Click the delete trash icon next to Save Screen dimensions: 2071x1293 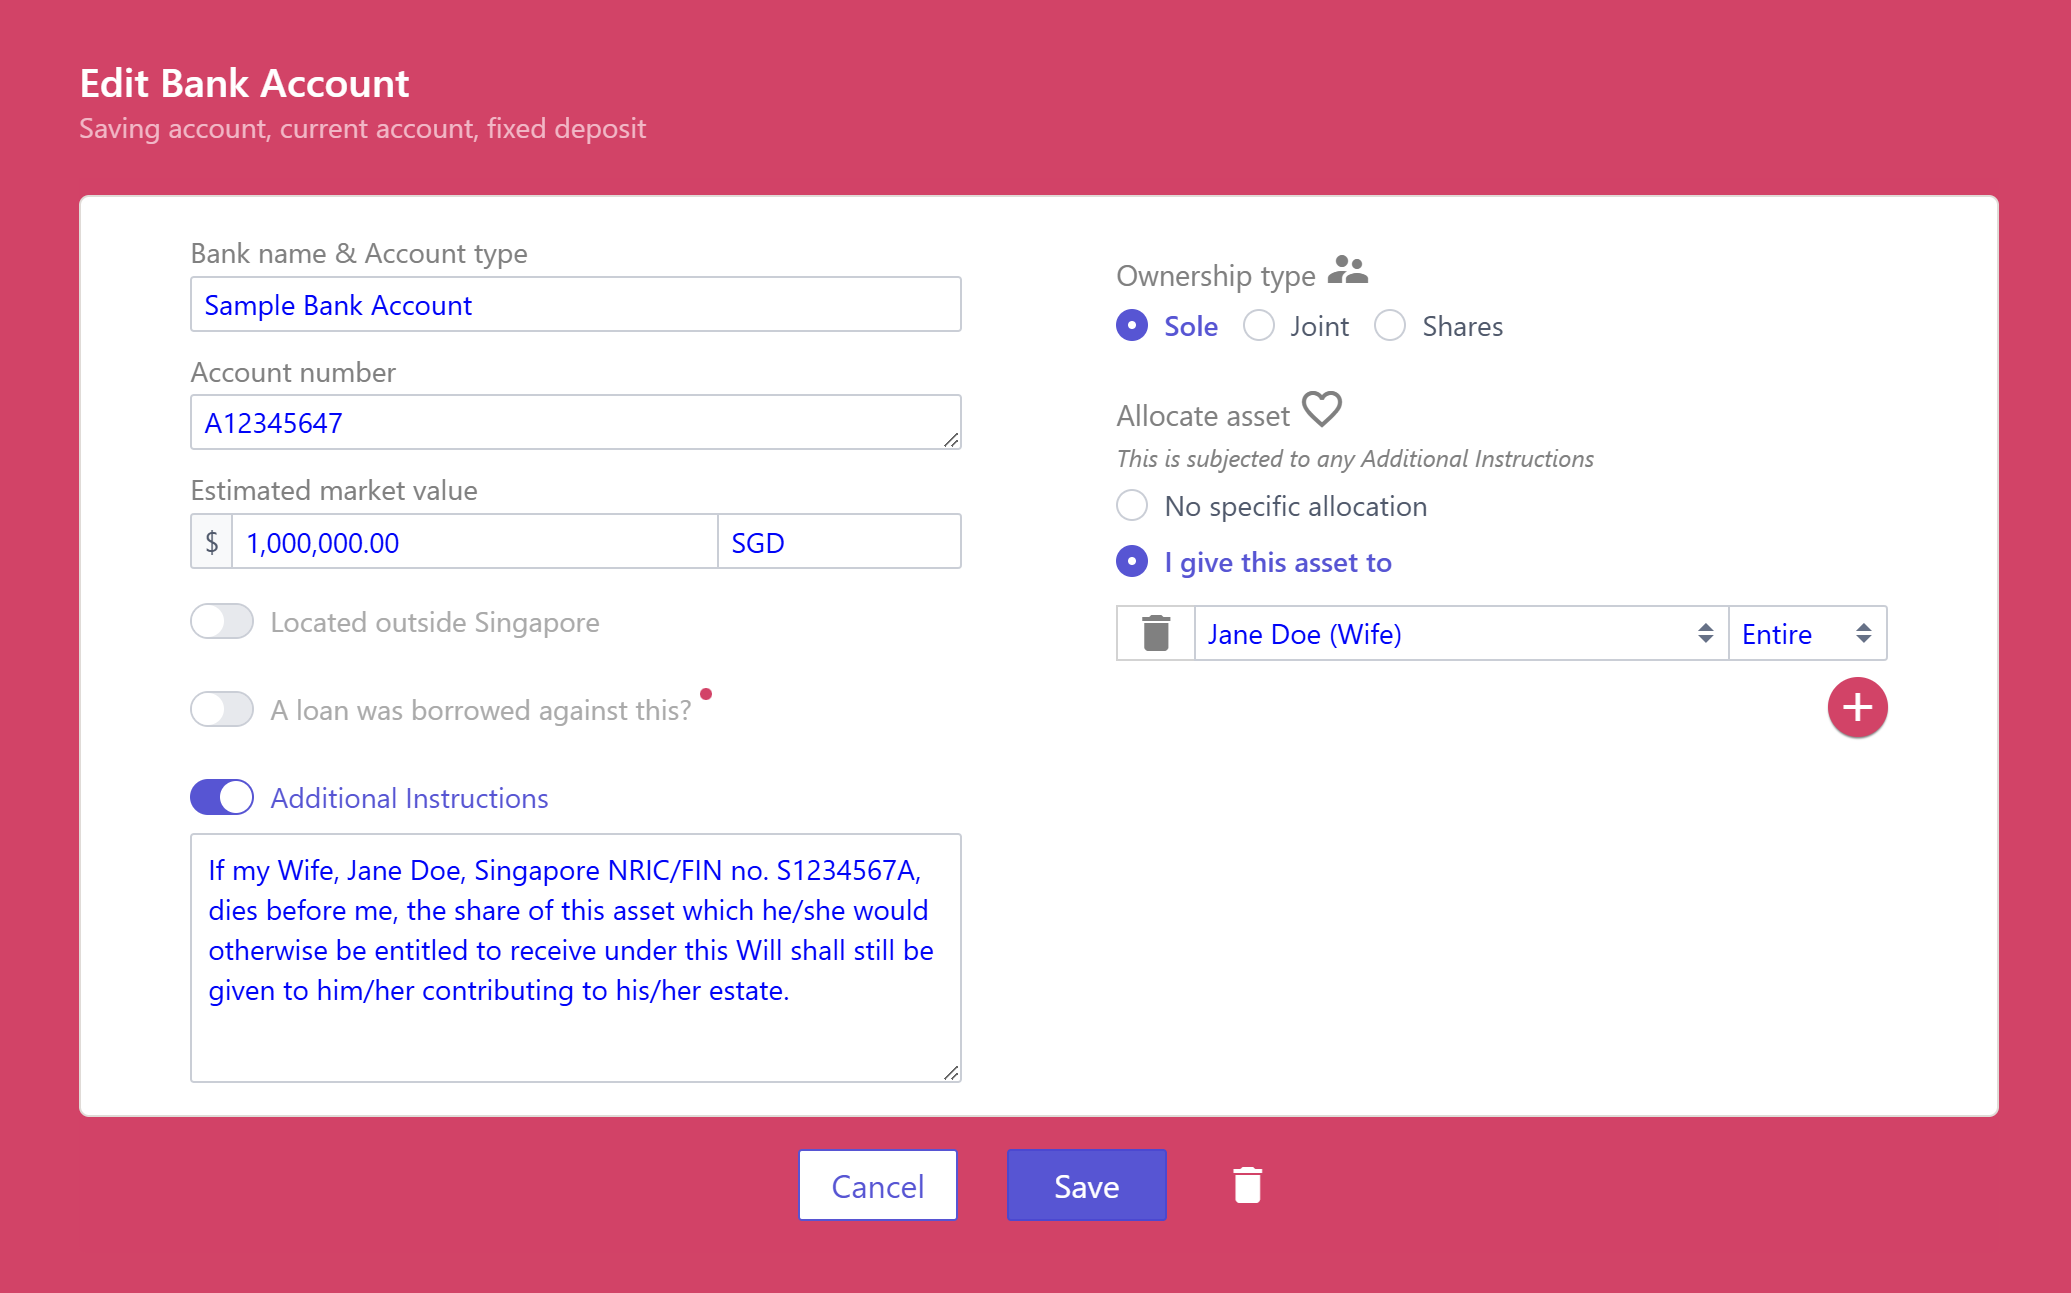[1247, 1185]
